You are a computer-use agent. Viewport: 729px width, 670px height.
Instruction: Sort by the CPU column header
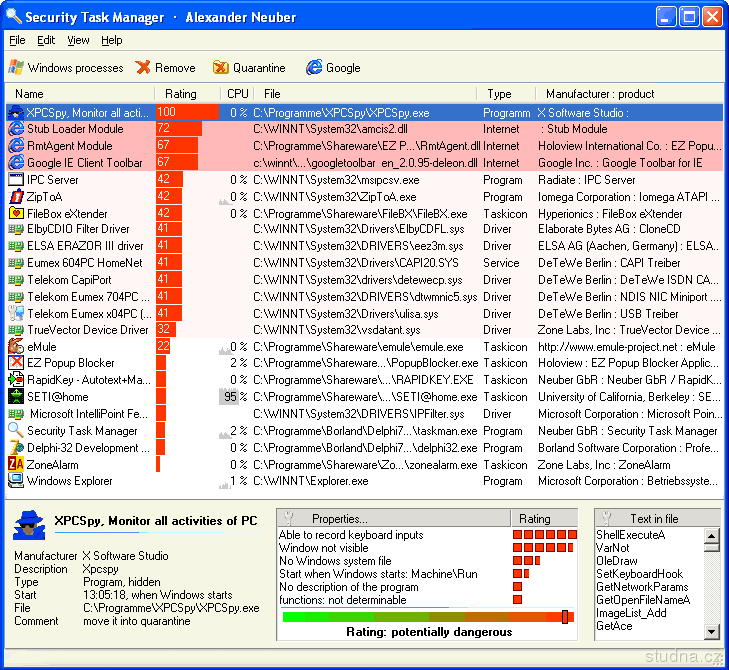coord(237,94)
